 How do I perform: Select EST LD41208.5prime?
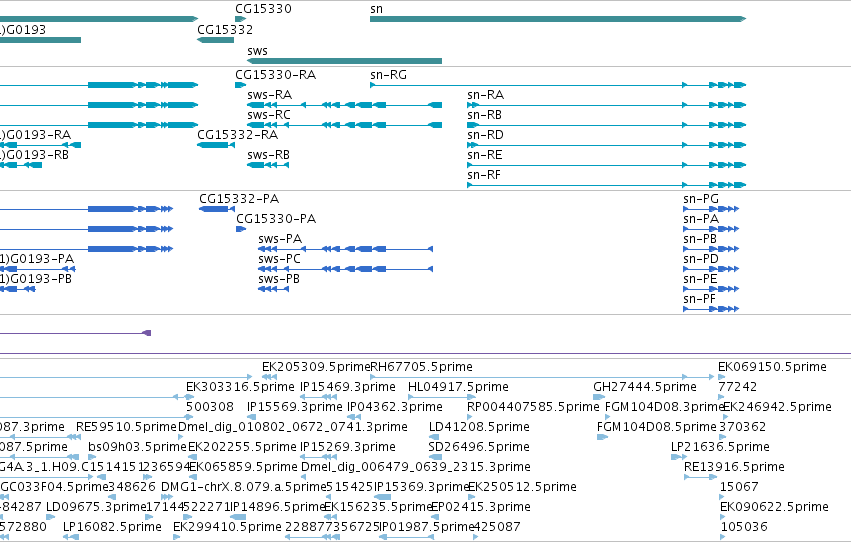[434, 437]
